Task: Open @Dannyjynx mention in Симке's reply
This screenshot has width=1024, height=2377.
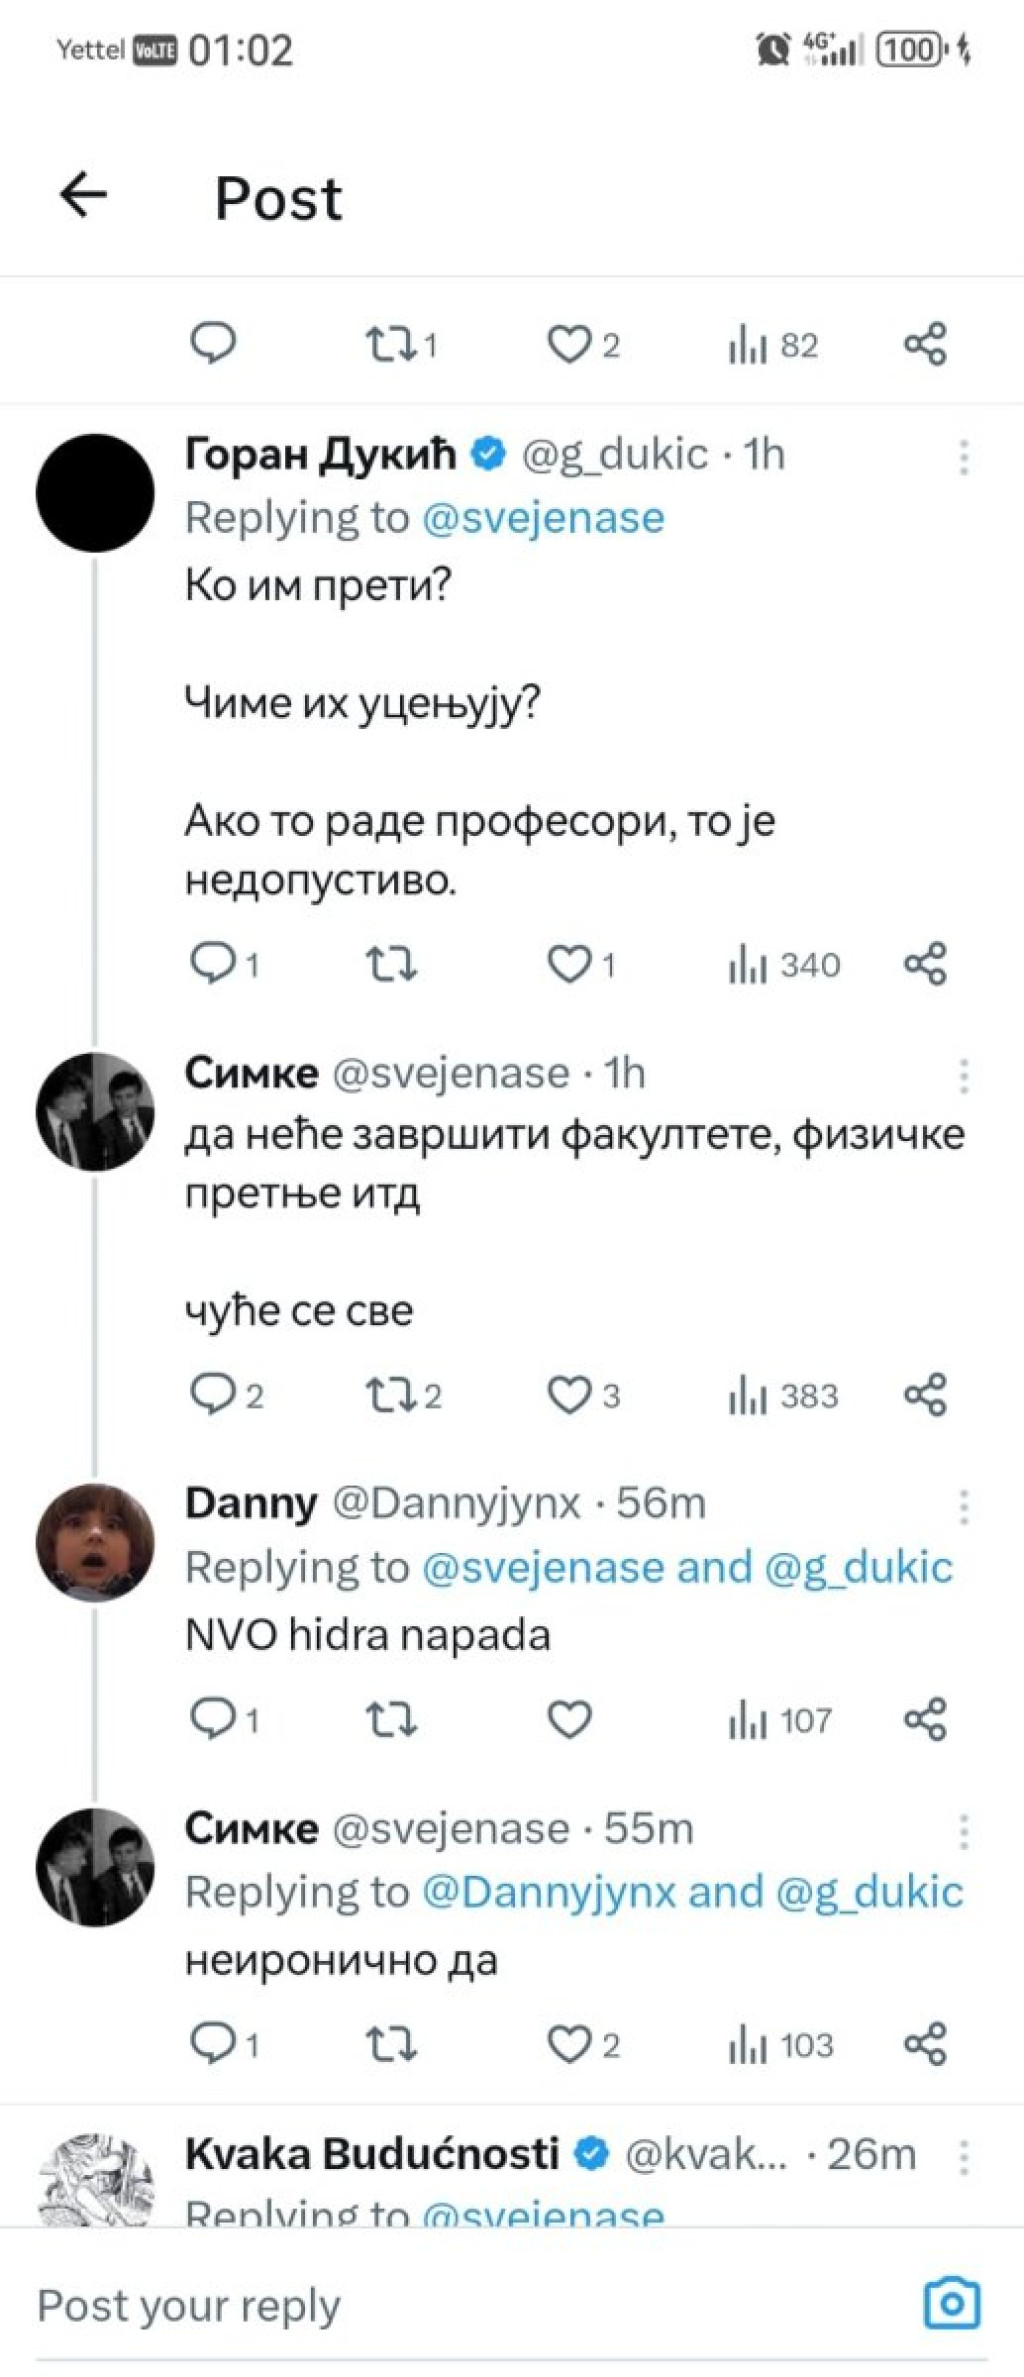Action: tap(549, 1892)
